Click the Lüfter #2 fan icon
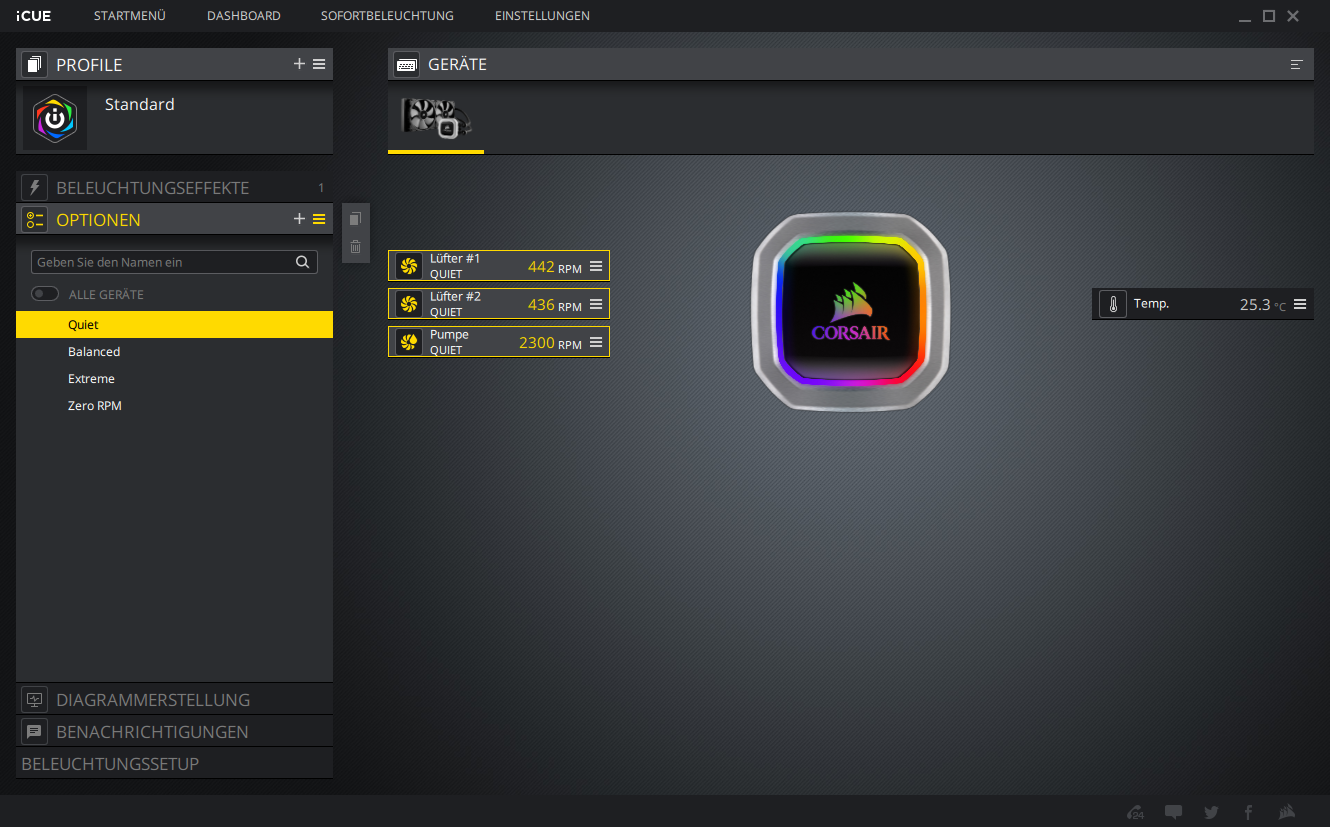1330x827 pixels. pyautogui.click(x=408, y=303)
